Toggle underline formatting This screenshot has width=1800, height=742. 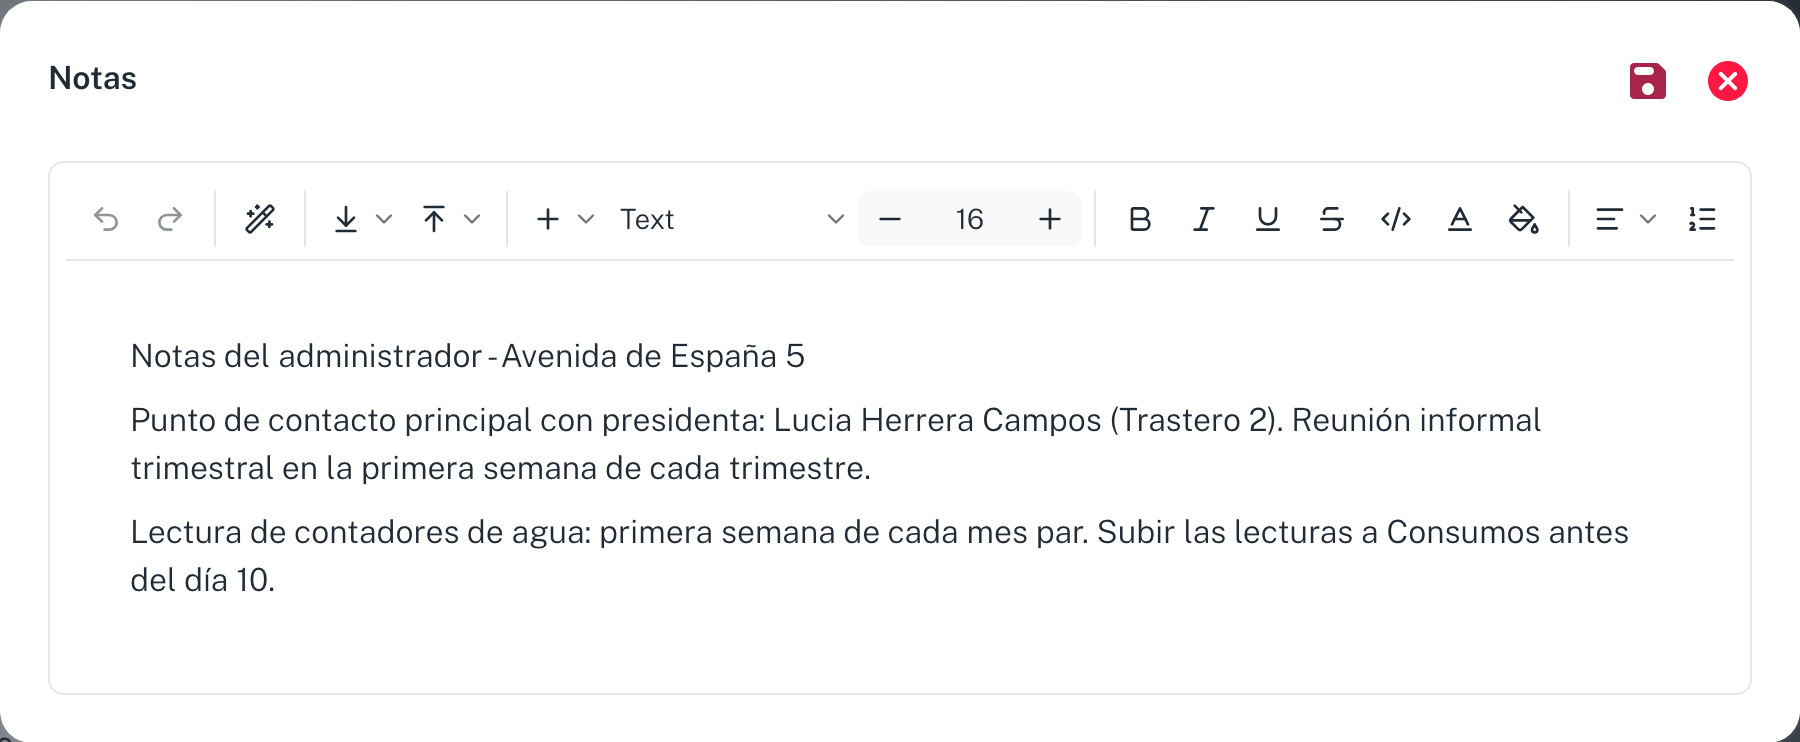point(1268,219)
